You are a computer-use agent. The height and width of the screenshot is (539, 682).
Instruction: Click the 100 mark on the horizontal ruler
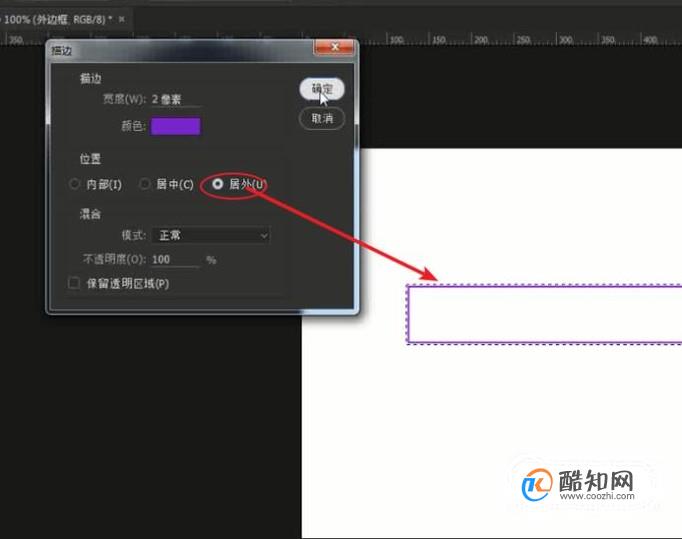click(396, 40)
